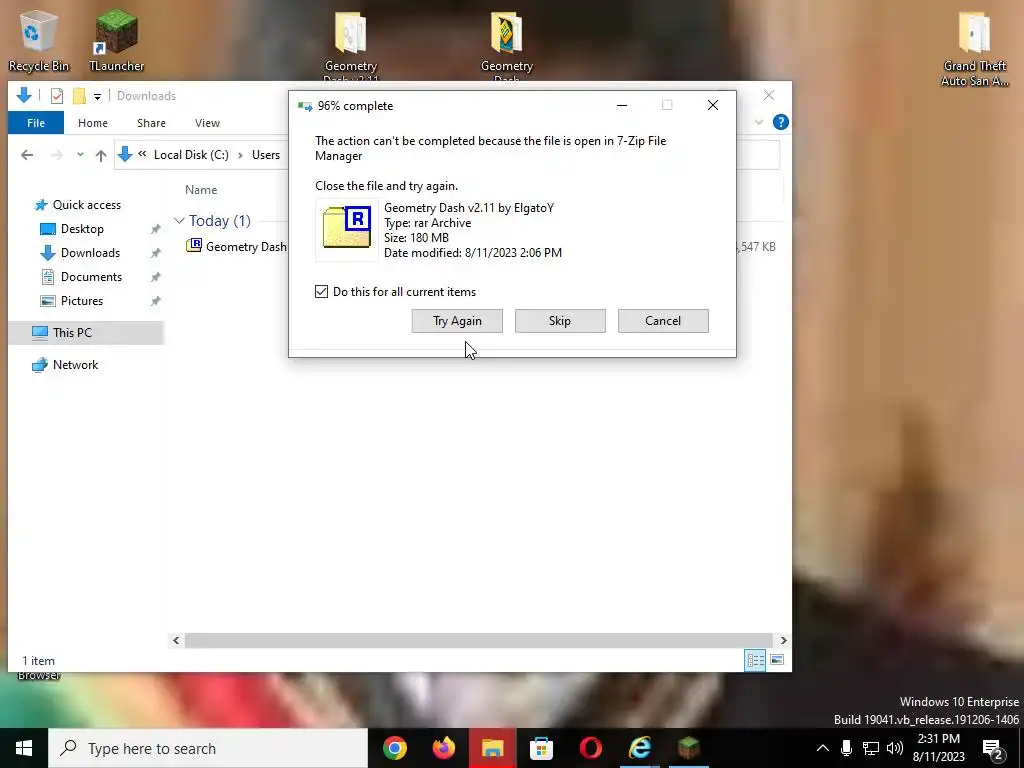Viewport: 1024px width, 768px height.
Task: Select the Geometry Dash v2.11 desktop folder
Action: click(x=351, y=44)
